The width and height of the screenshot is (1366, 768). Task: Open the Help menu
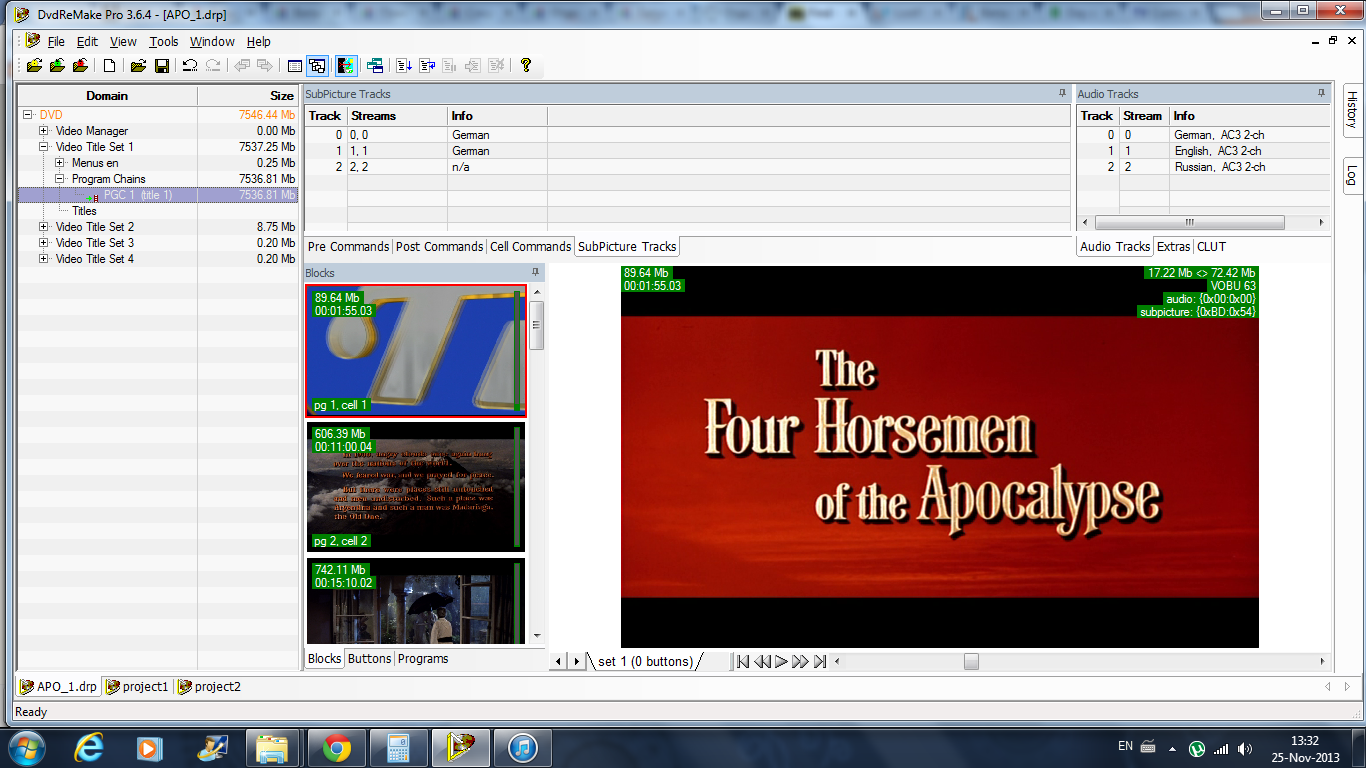click(259, 41)
